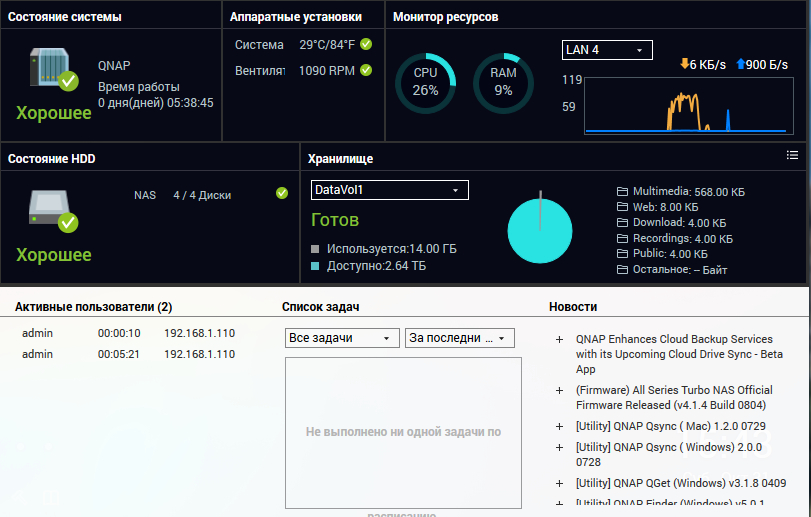Click the Recordings folder icon
The height and width of the screenshot is (517, 811).
tap(623, 239)
